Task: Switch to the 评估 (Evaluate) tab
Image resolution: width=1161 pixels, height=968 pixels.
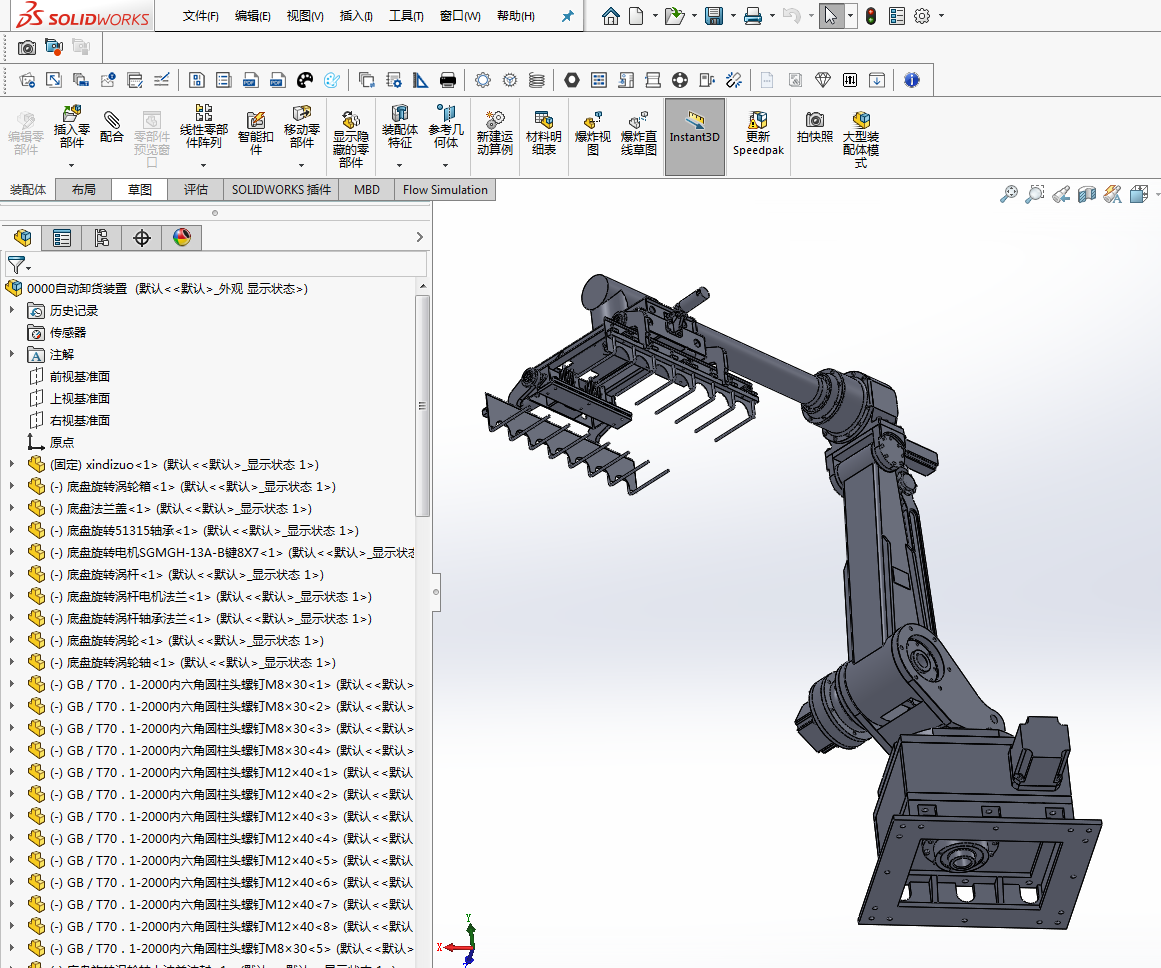Action: [195, 189]
